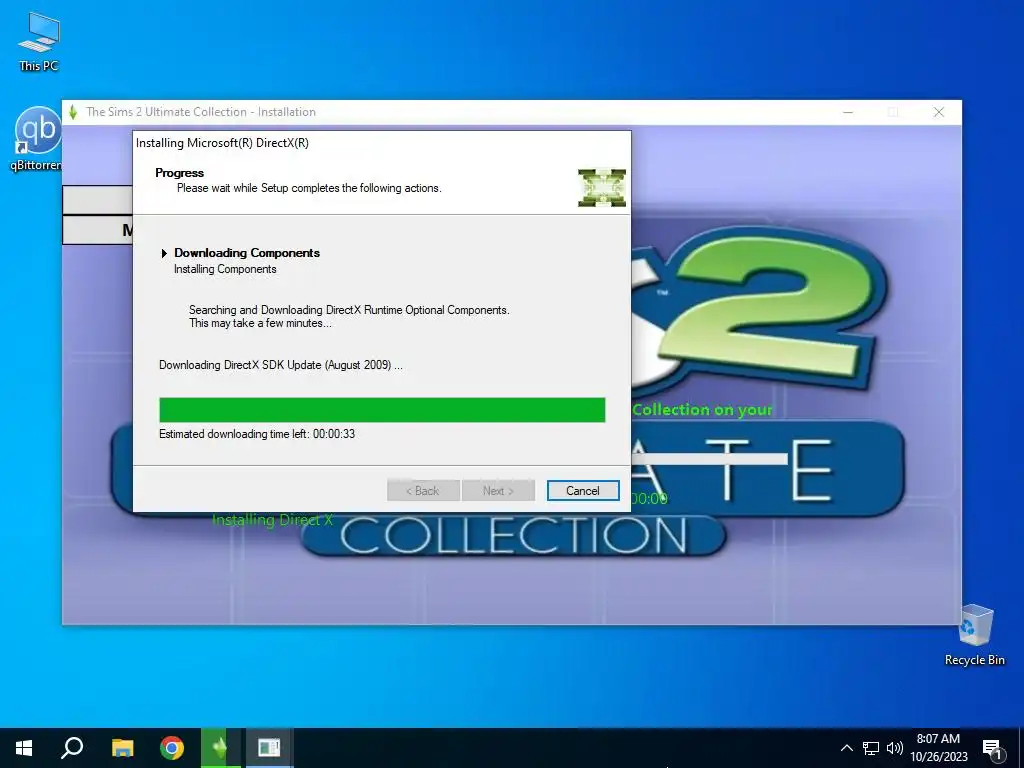Switch to DirectX setup taskbar icon
This screenshot has height=768, width=1024.
click(x=269, y=748)
